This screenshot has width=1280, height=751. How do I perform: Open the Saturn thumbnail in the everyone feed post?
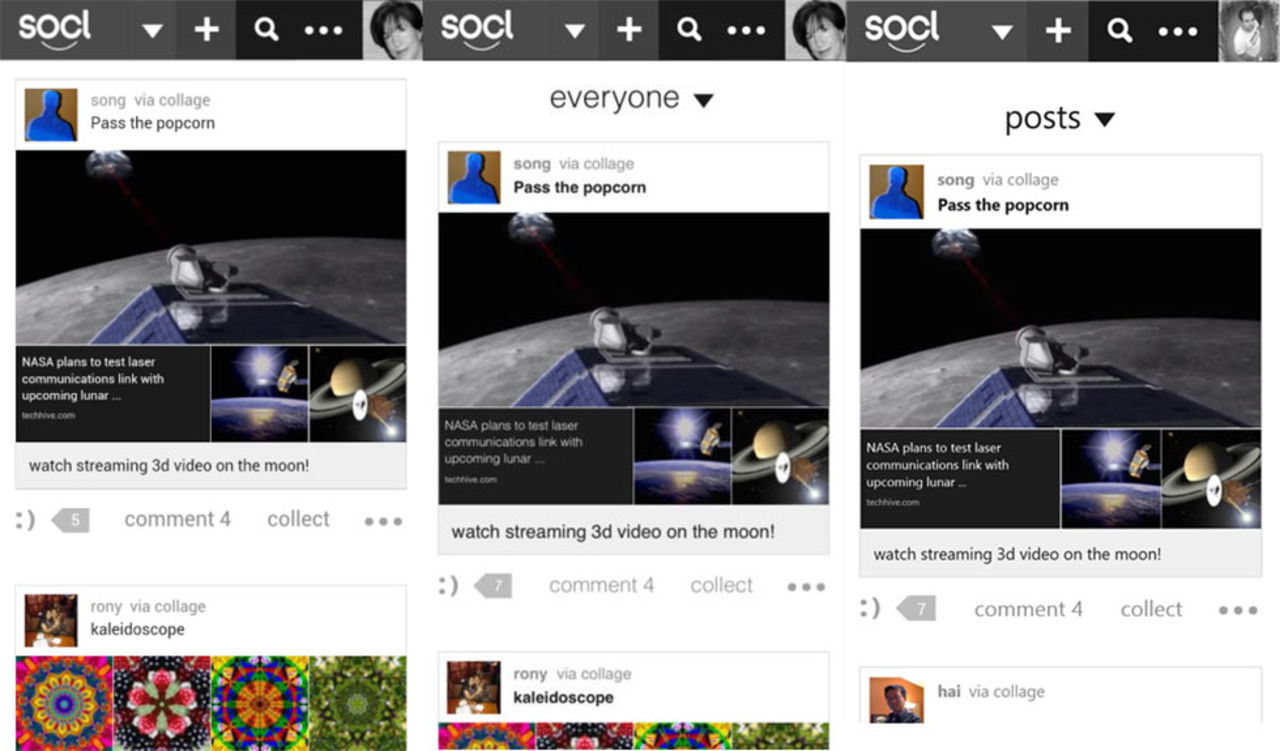click(x=780, y=455)
